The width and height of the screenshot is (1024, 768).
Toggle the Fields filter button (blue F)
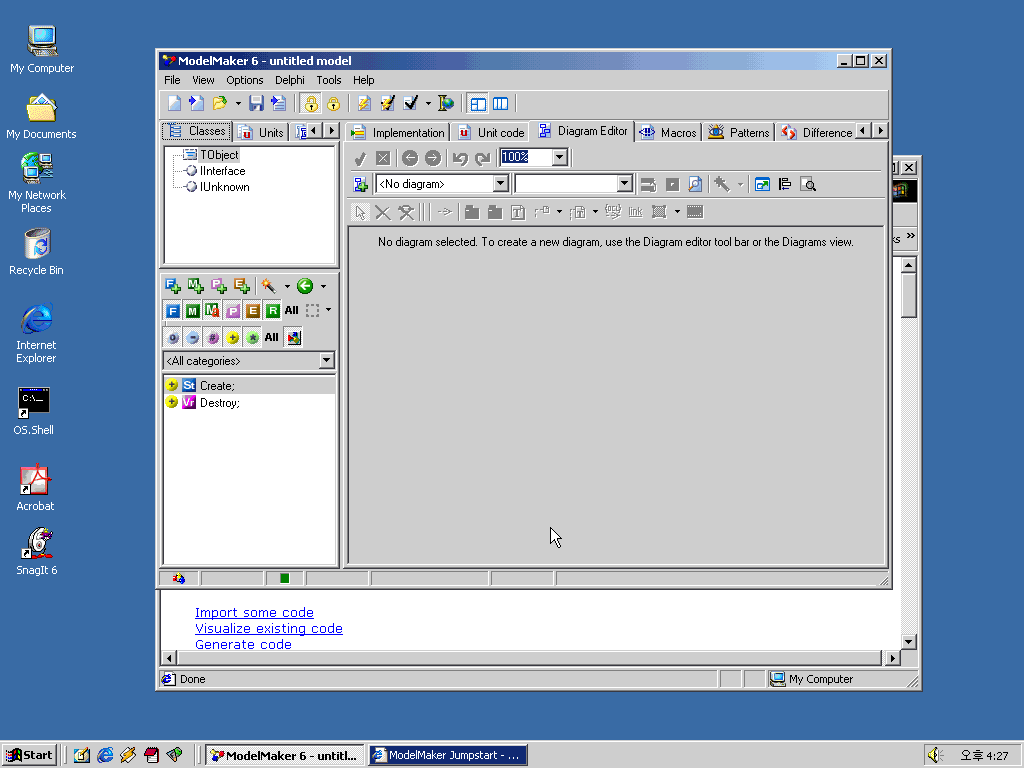[173, 311]
